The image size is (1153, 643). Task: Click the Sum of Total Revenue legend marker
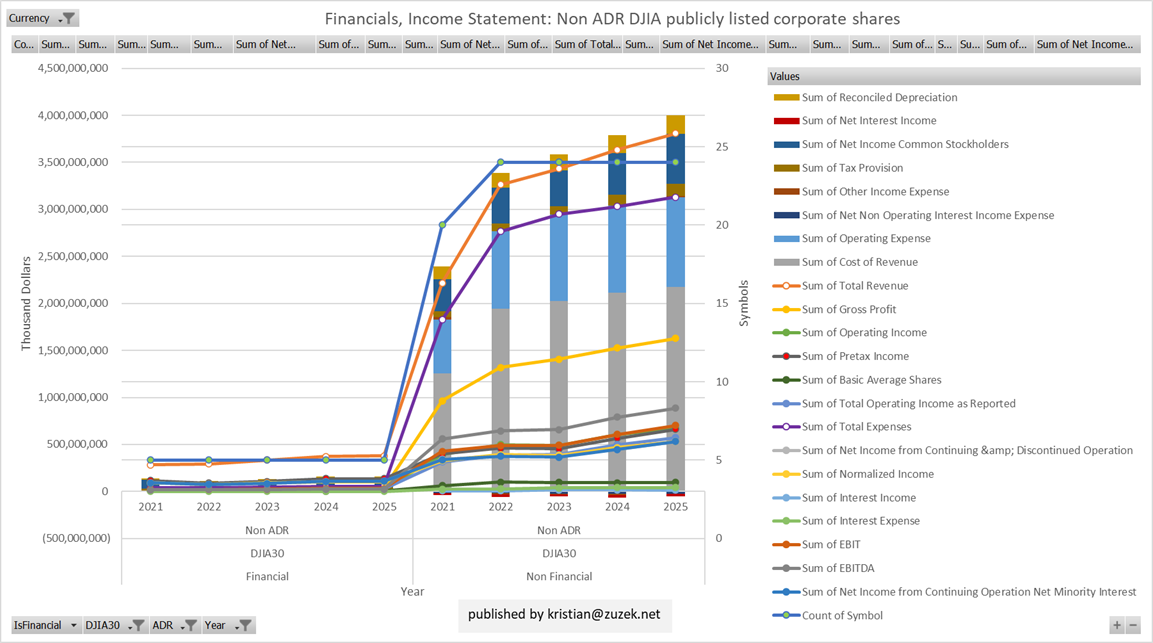click(786, 286)
